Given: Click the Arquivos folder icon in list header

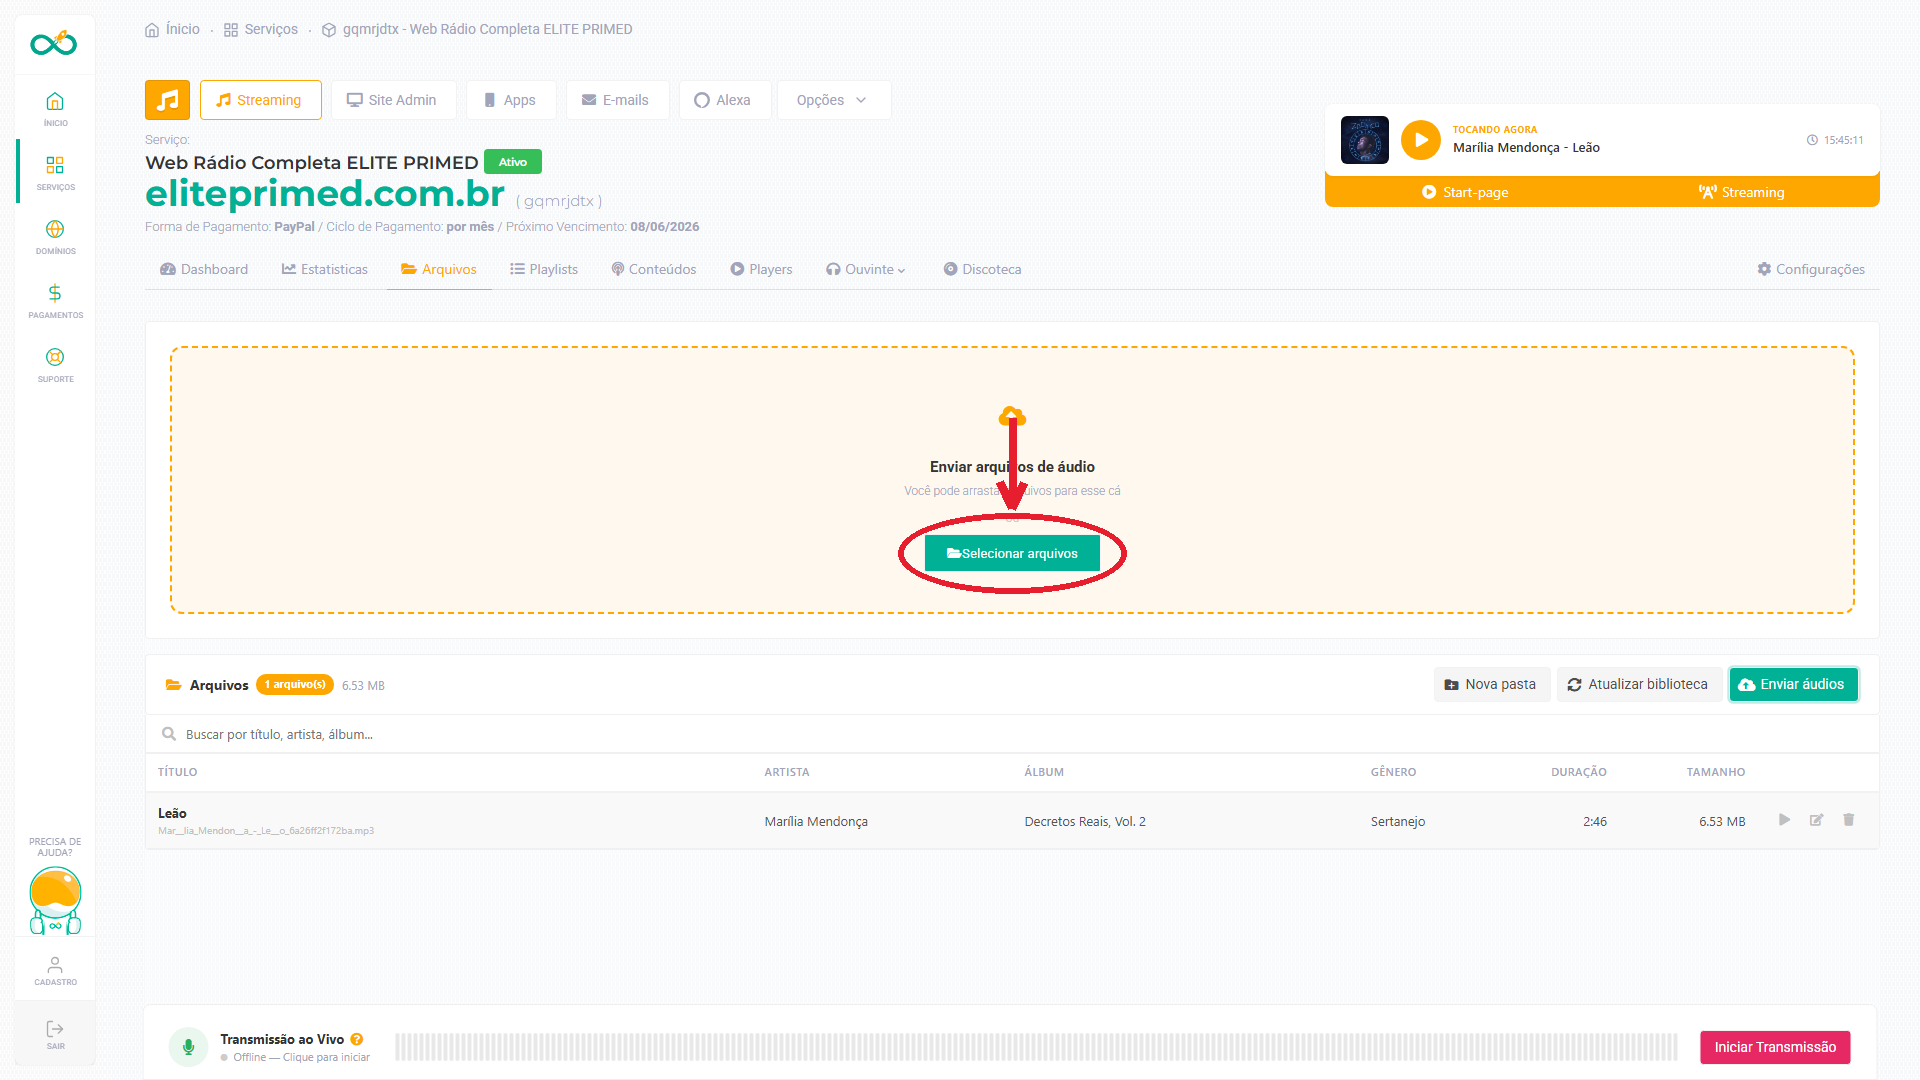Looking at the screenshot, I should [x=173, y=685].
